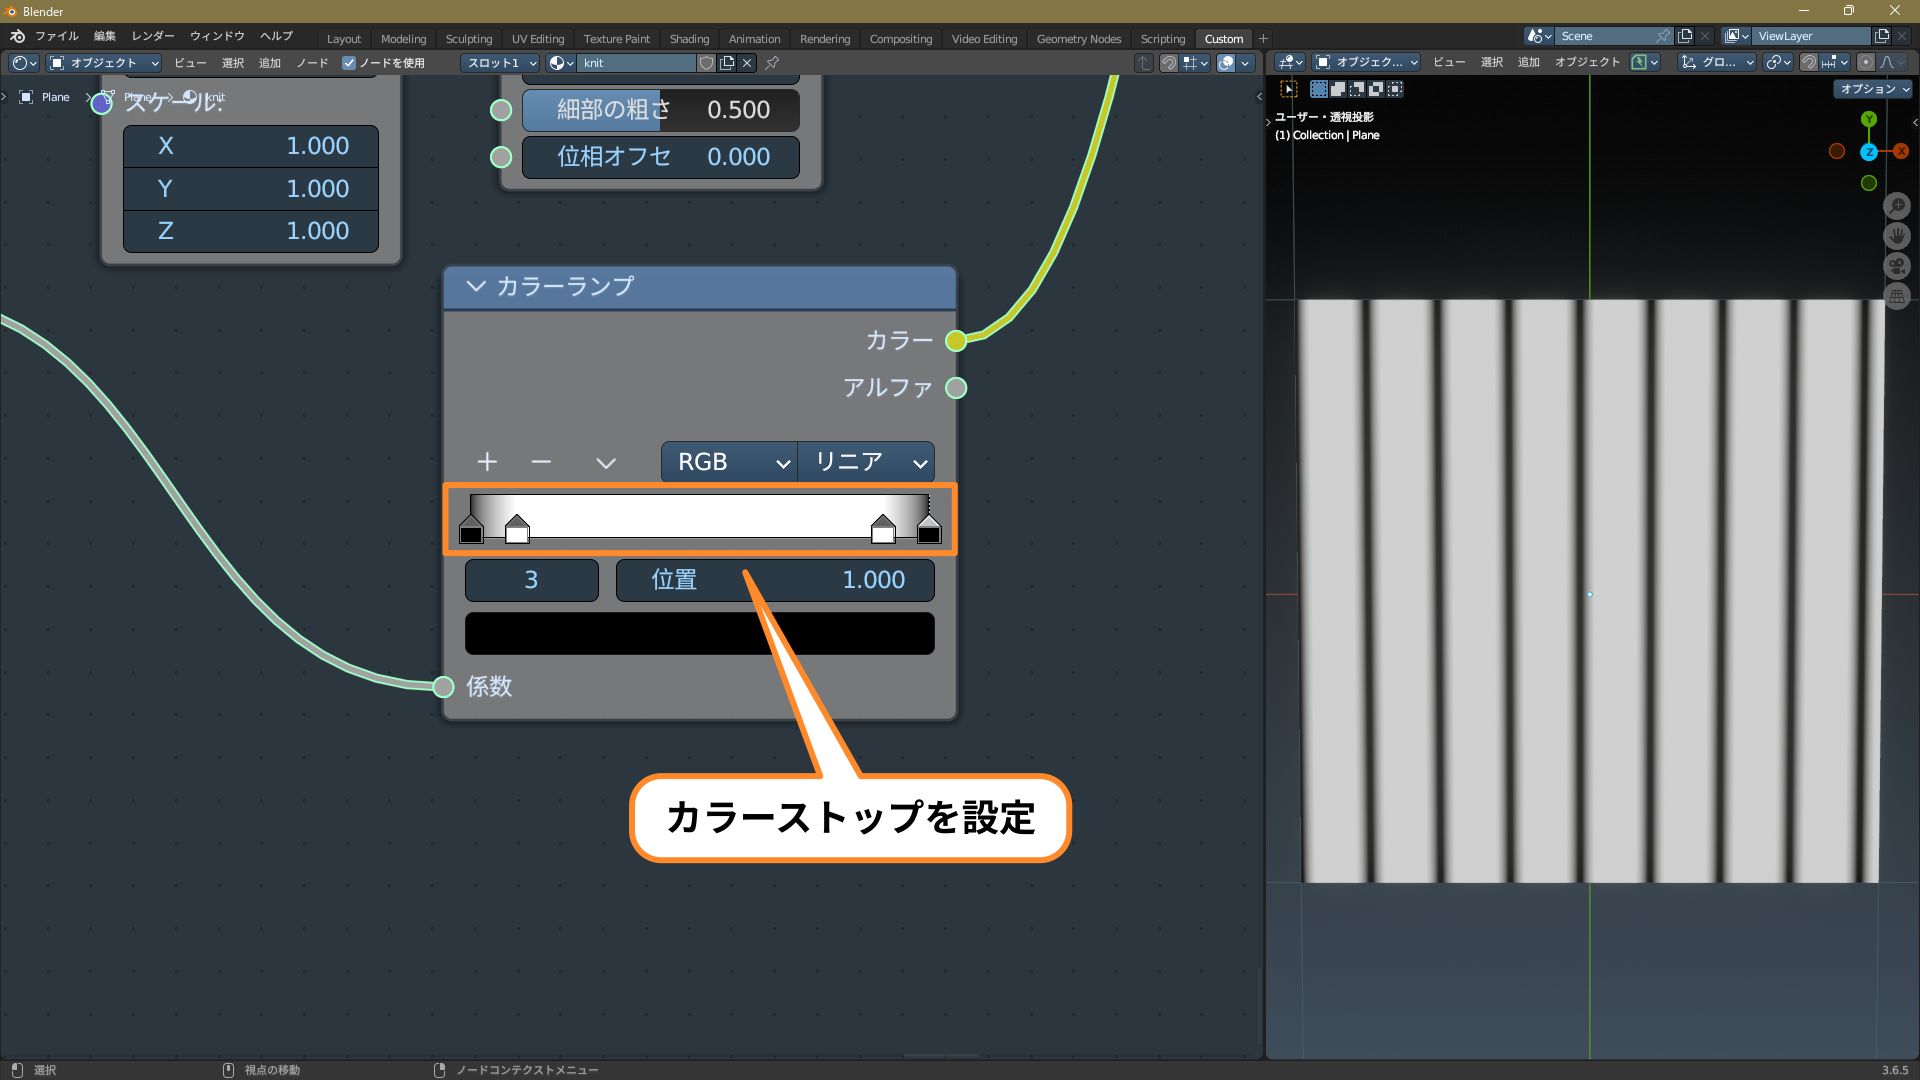1920x1080 pixels.
Task: Click the Z axis on the navigation gizmo
Action: coord(1868,152)
